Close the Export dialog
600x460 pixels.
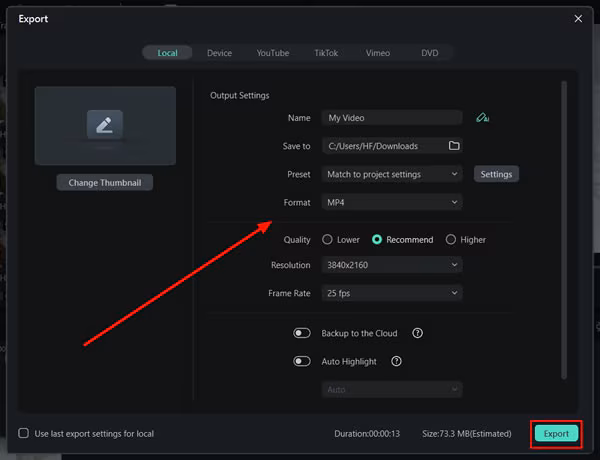tap(578, 18)
